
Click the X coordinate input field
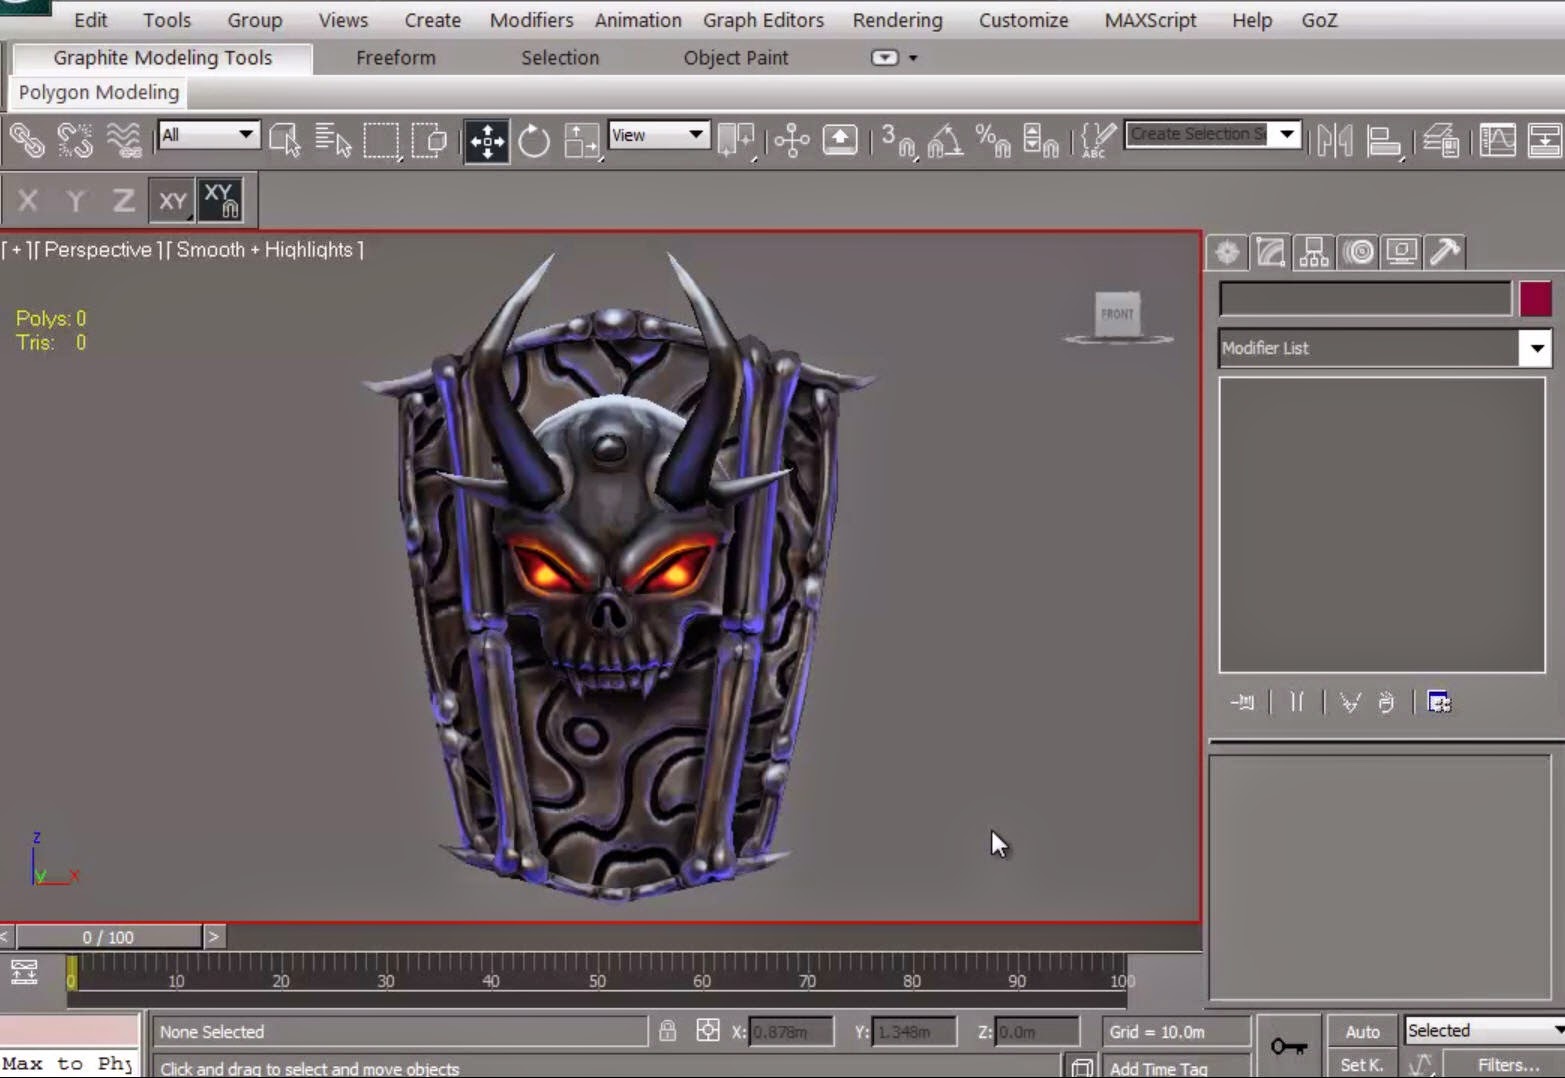click(x=790, y=1031)
